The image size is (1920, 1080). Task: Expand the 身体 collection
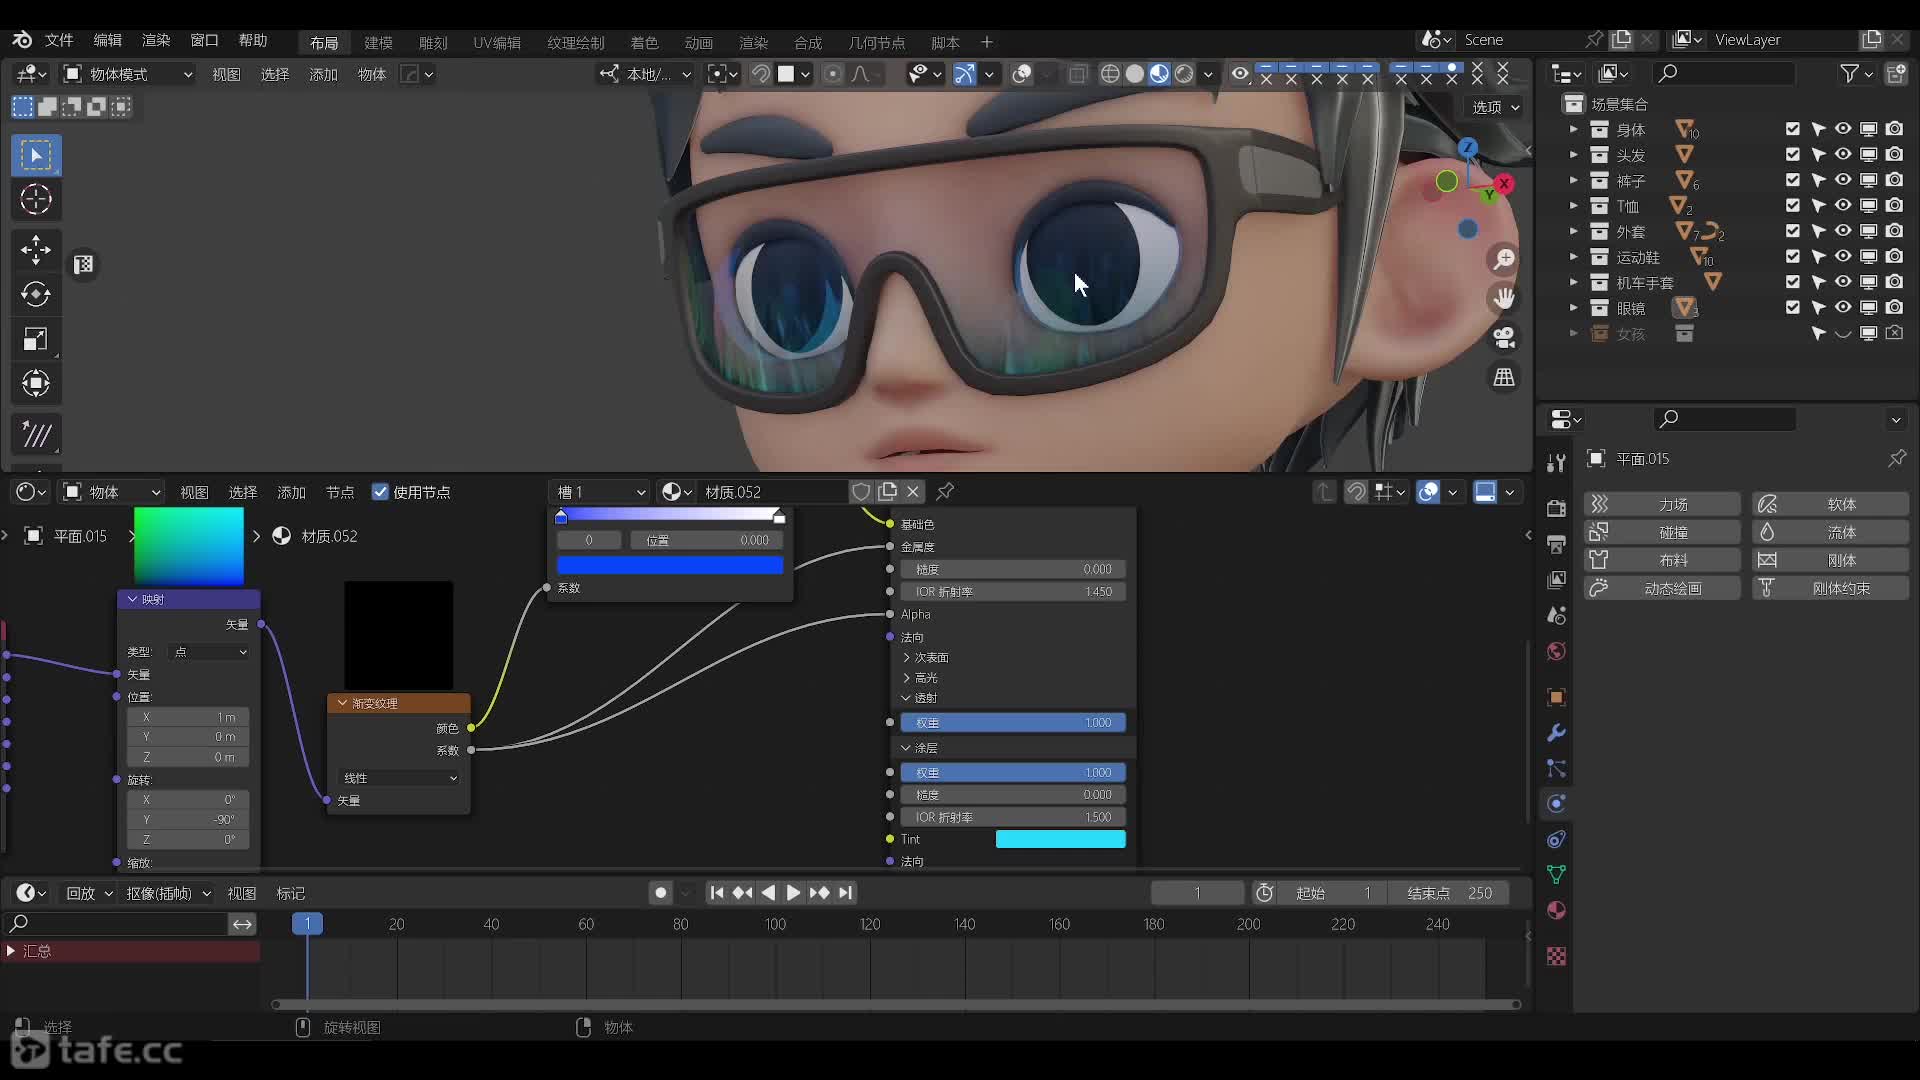pyautogui.click(x=1573, y=129)
